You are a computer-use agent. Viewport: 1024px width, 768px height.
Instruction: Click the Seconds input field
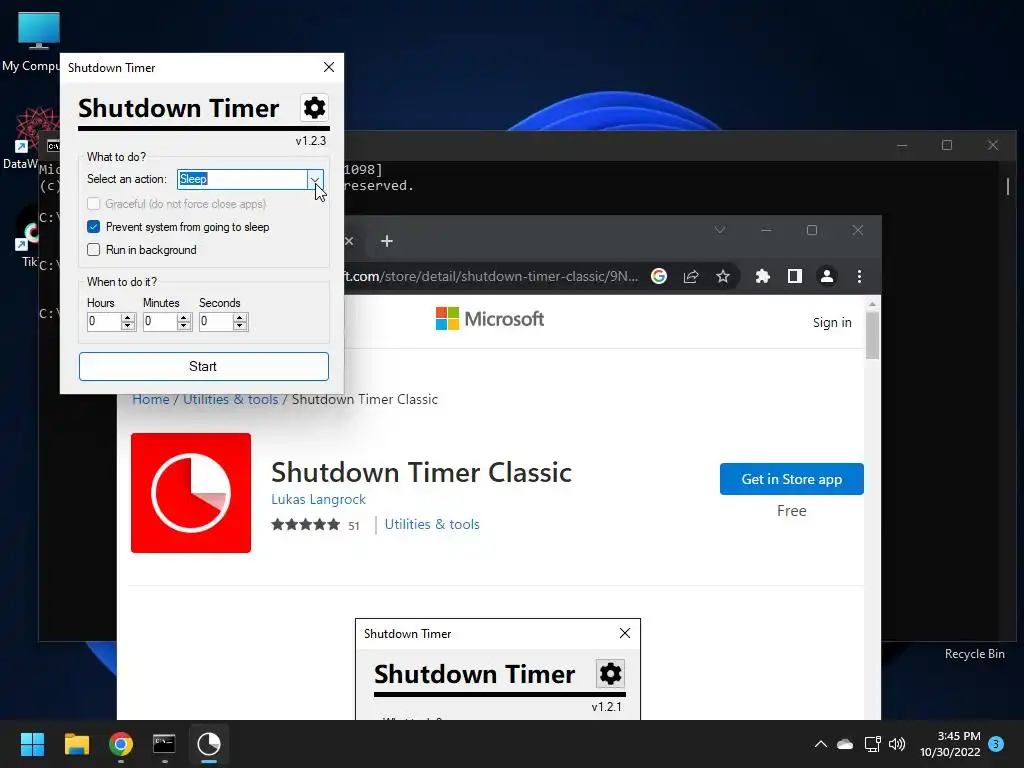click(x=216, y=321)
